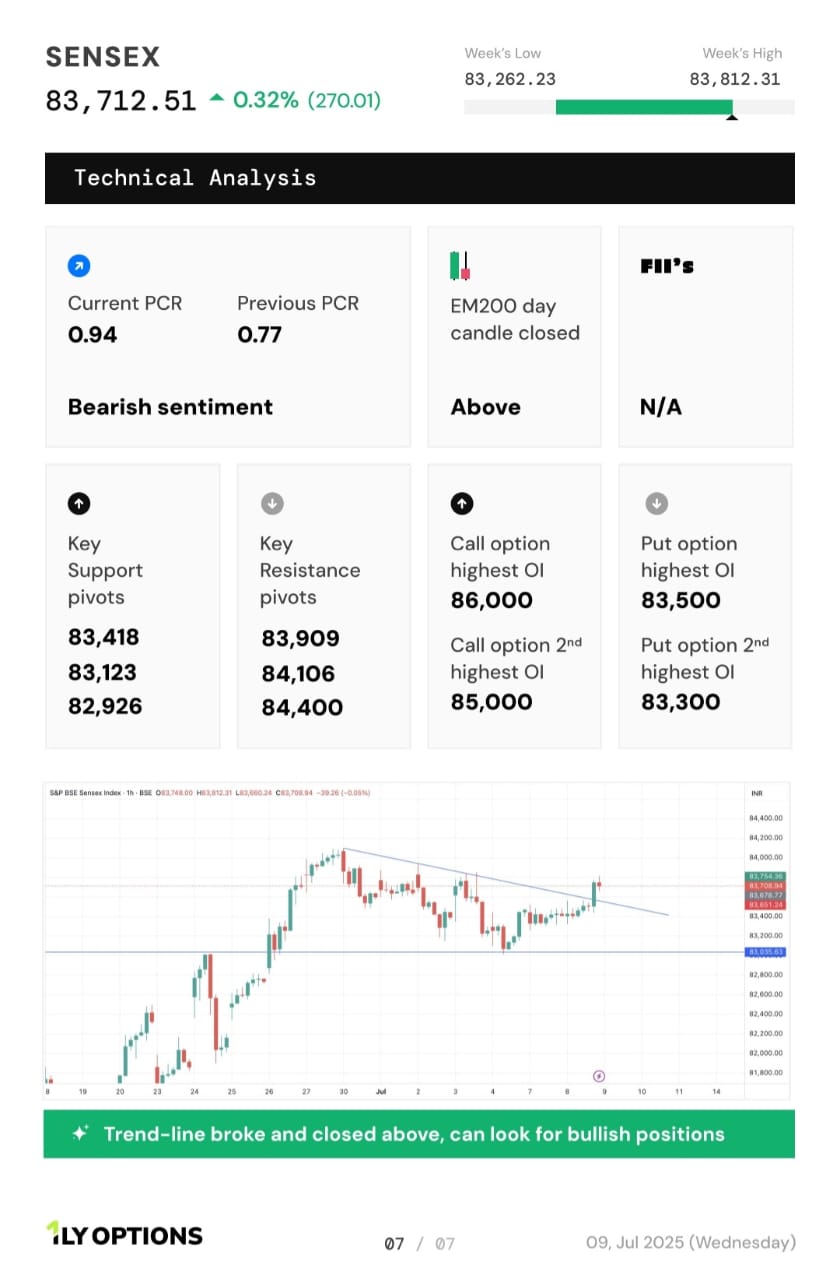The image size is (840, 1280).
Task: Click the black up-arrow icon above Call option highest OI
Action: pos(461,503)
